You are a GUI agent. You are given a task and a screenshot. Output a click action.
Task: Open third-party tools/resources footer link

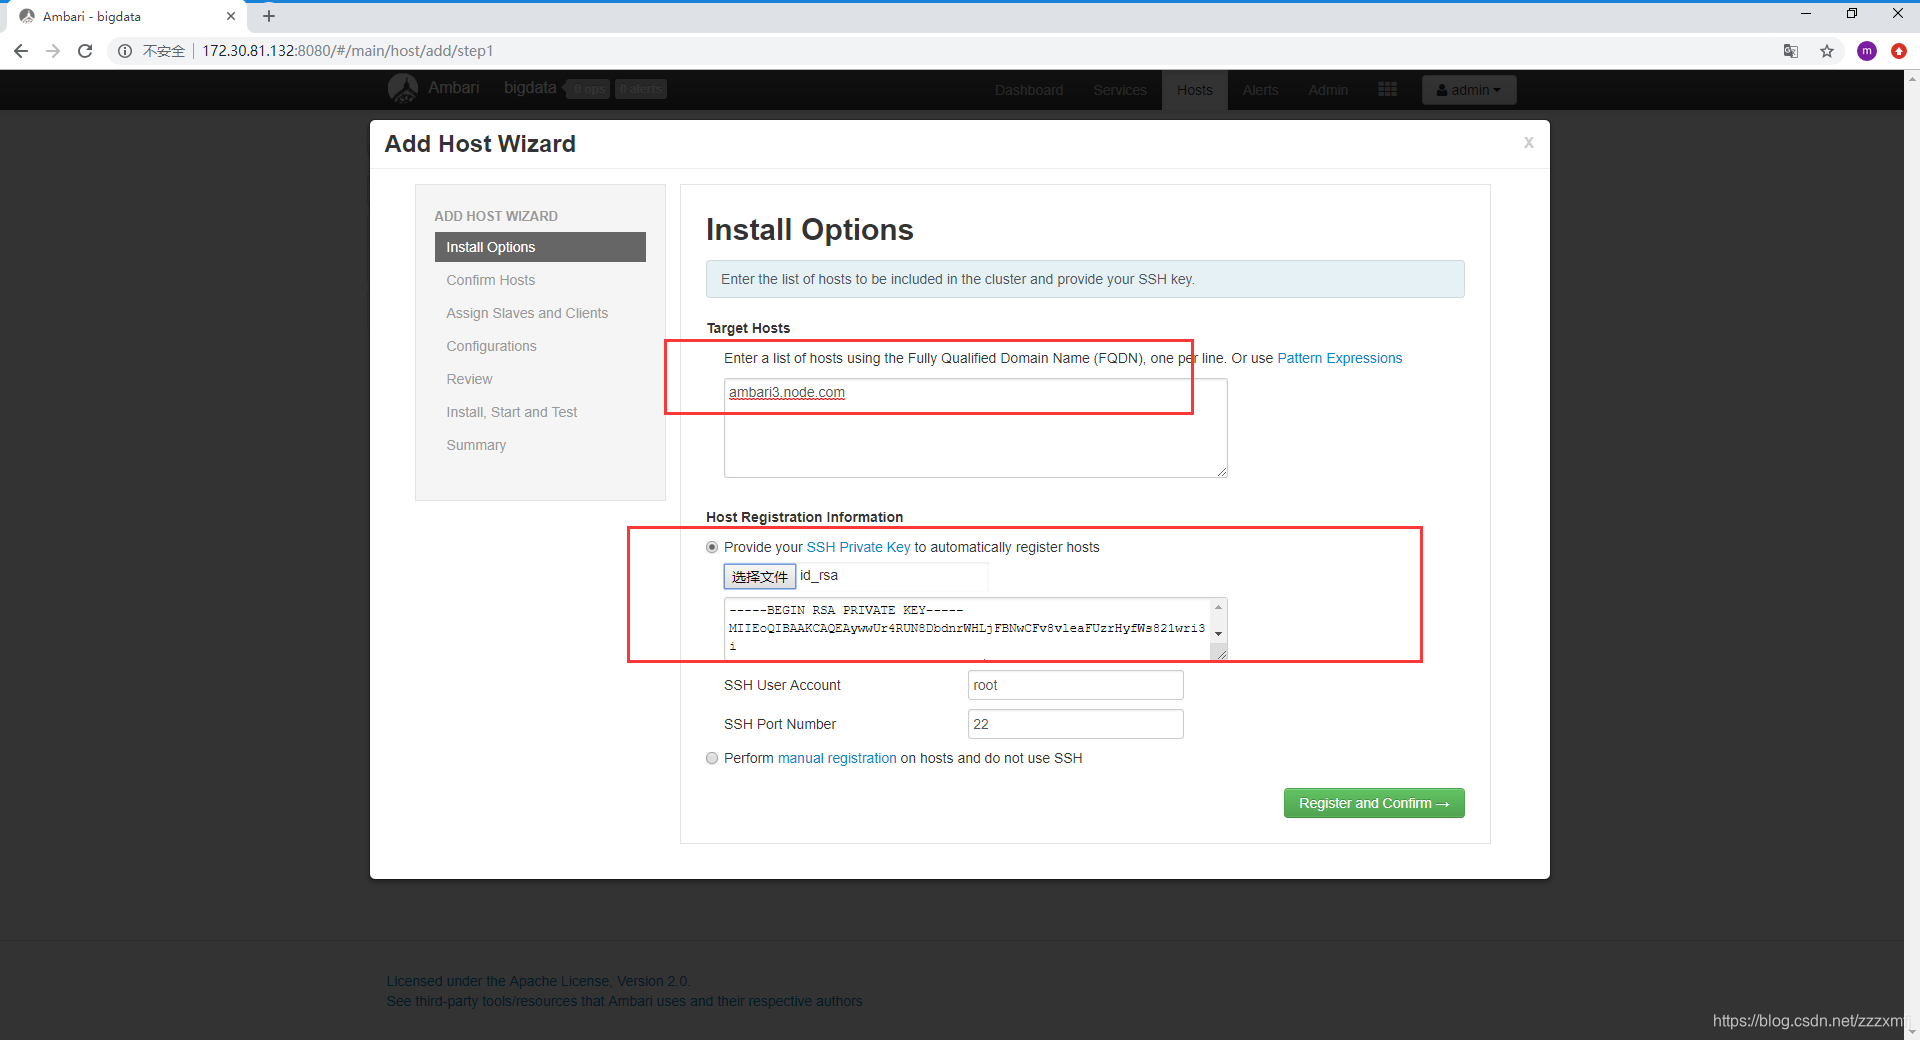(624, 1001)
